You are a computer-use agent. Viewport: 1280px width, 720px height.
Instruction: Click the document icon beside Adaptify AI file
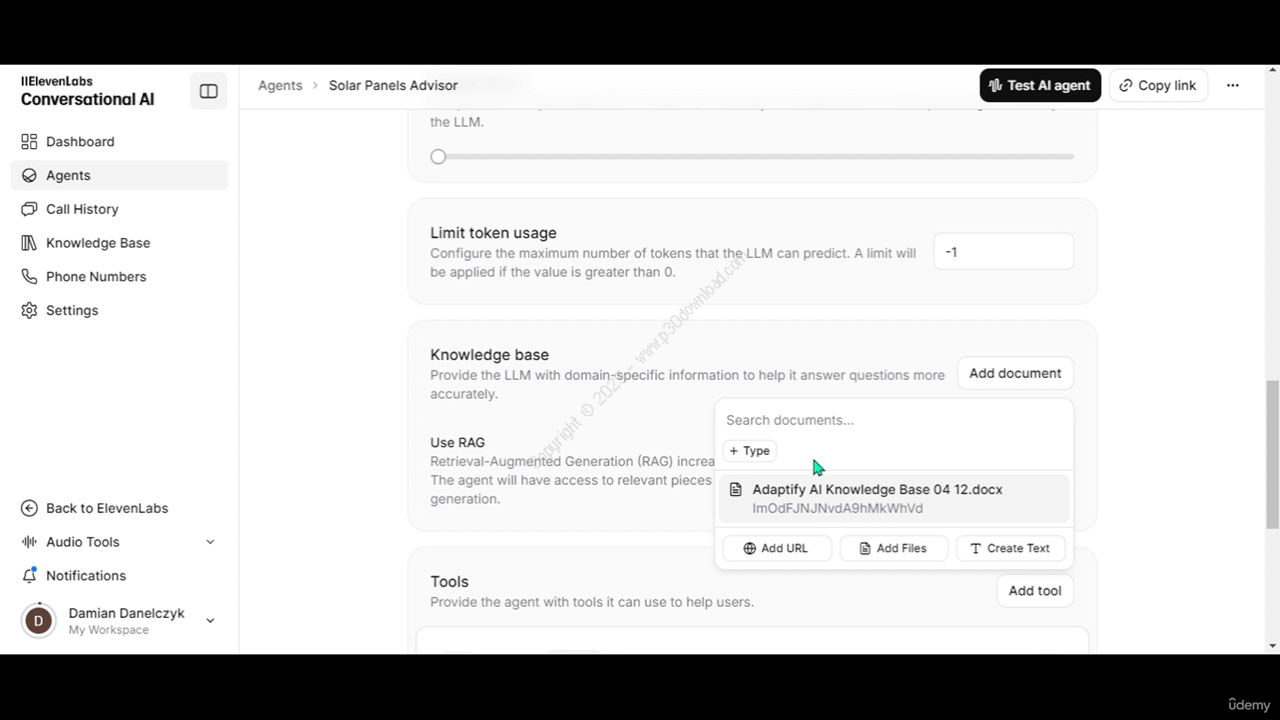click(736, 490)
